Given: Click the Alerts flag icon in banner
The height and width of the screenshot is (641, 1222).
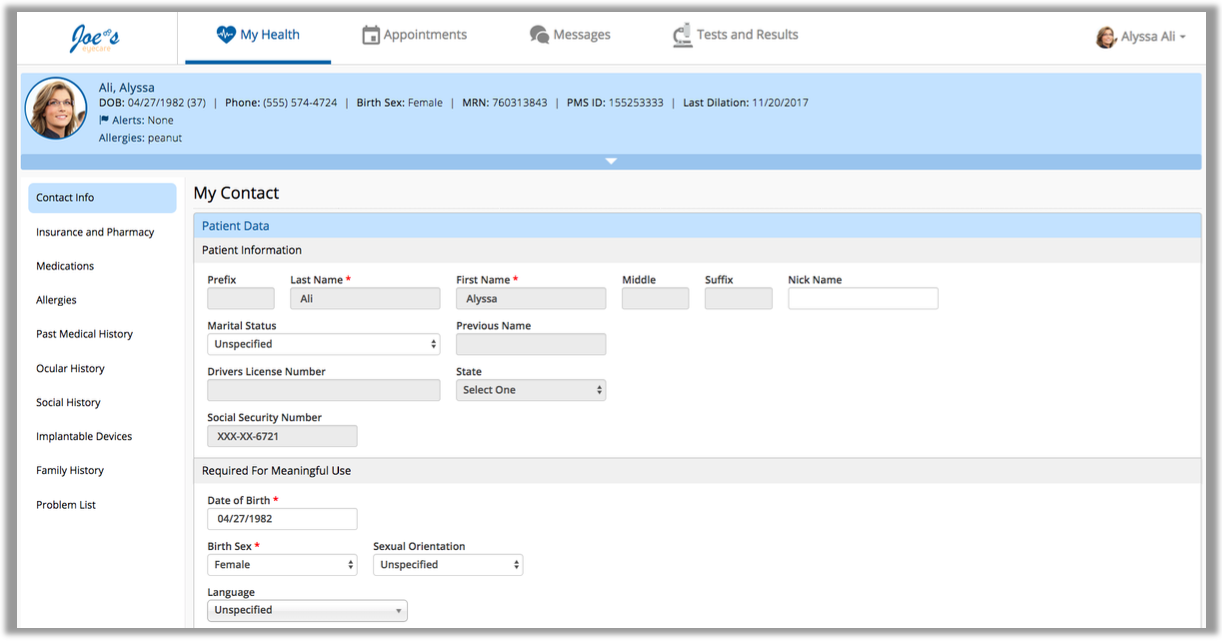Looking at the screenshot, I should tap(104, 120).
